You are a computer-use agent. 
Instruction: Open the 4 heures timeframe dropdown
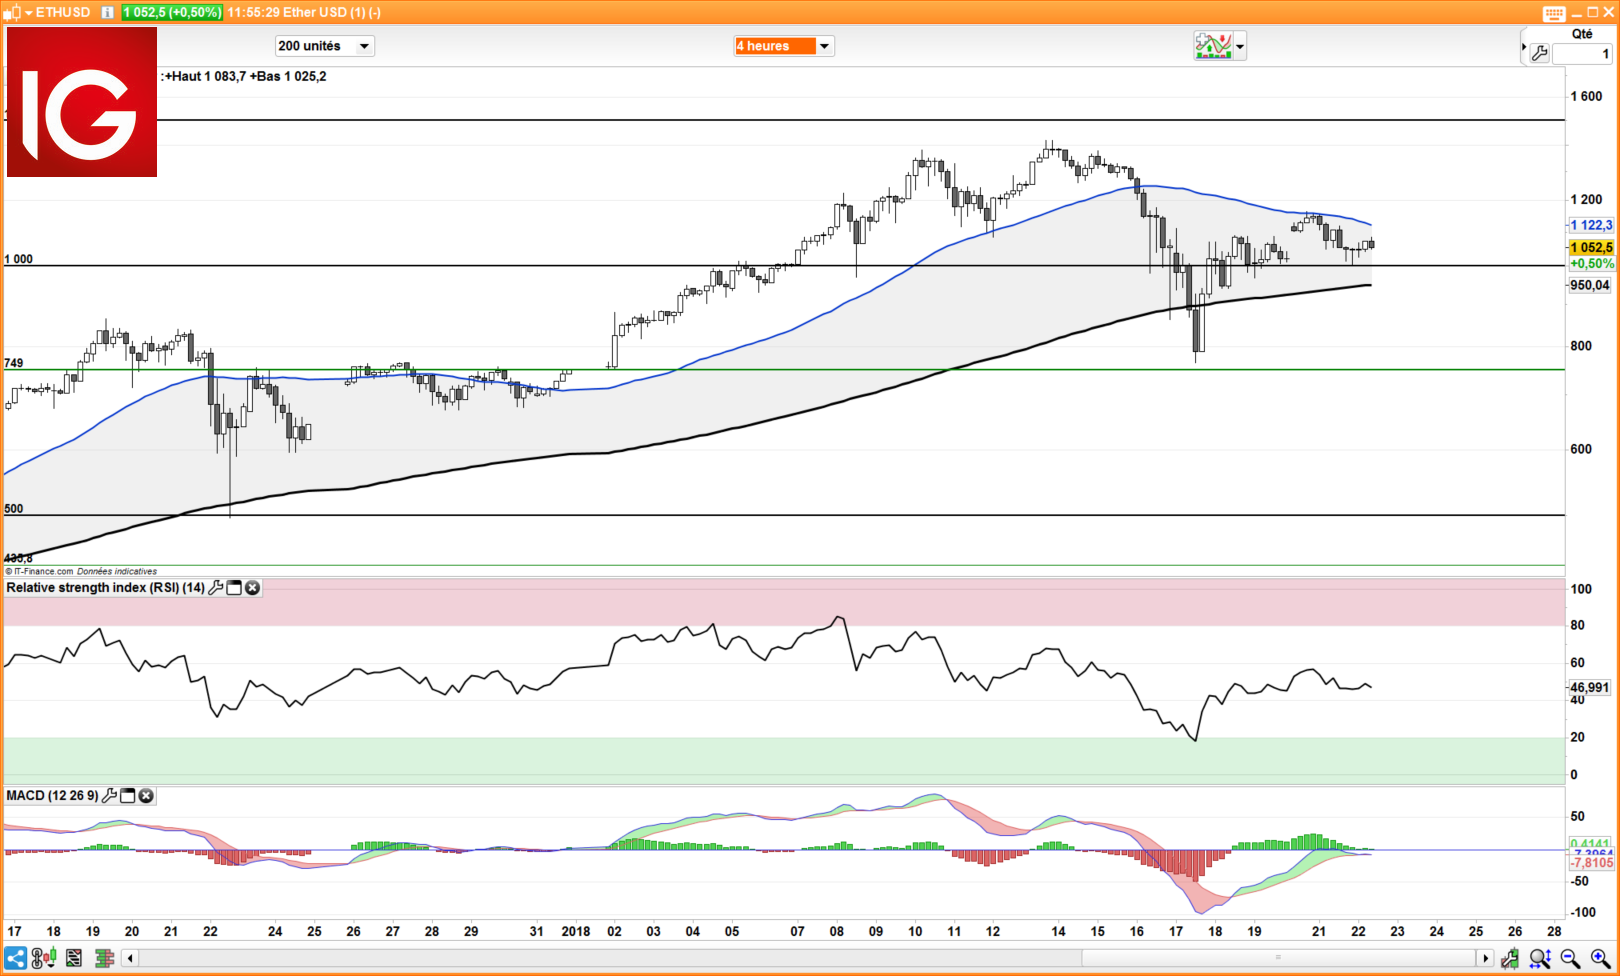tap(824, 46)
